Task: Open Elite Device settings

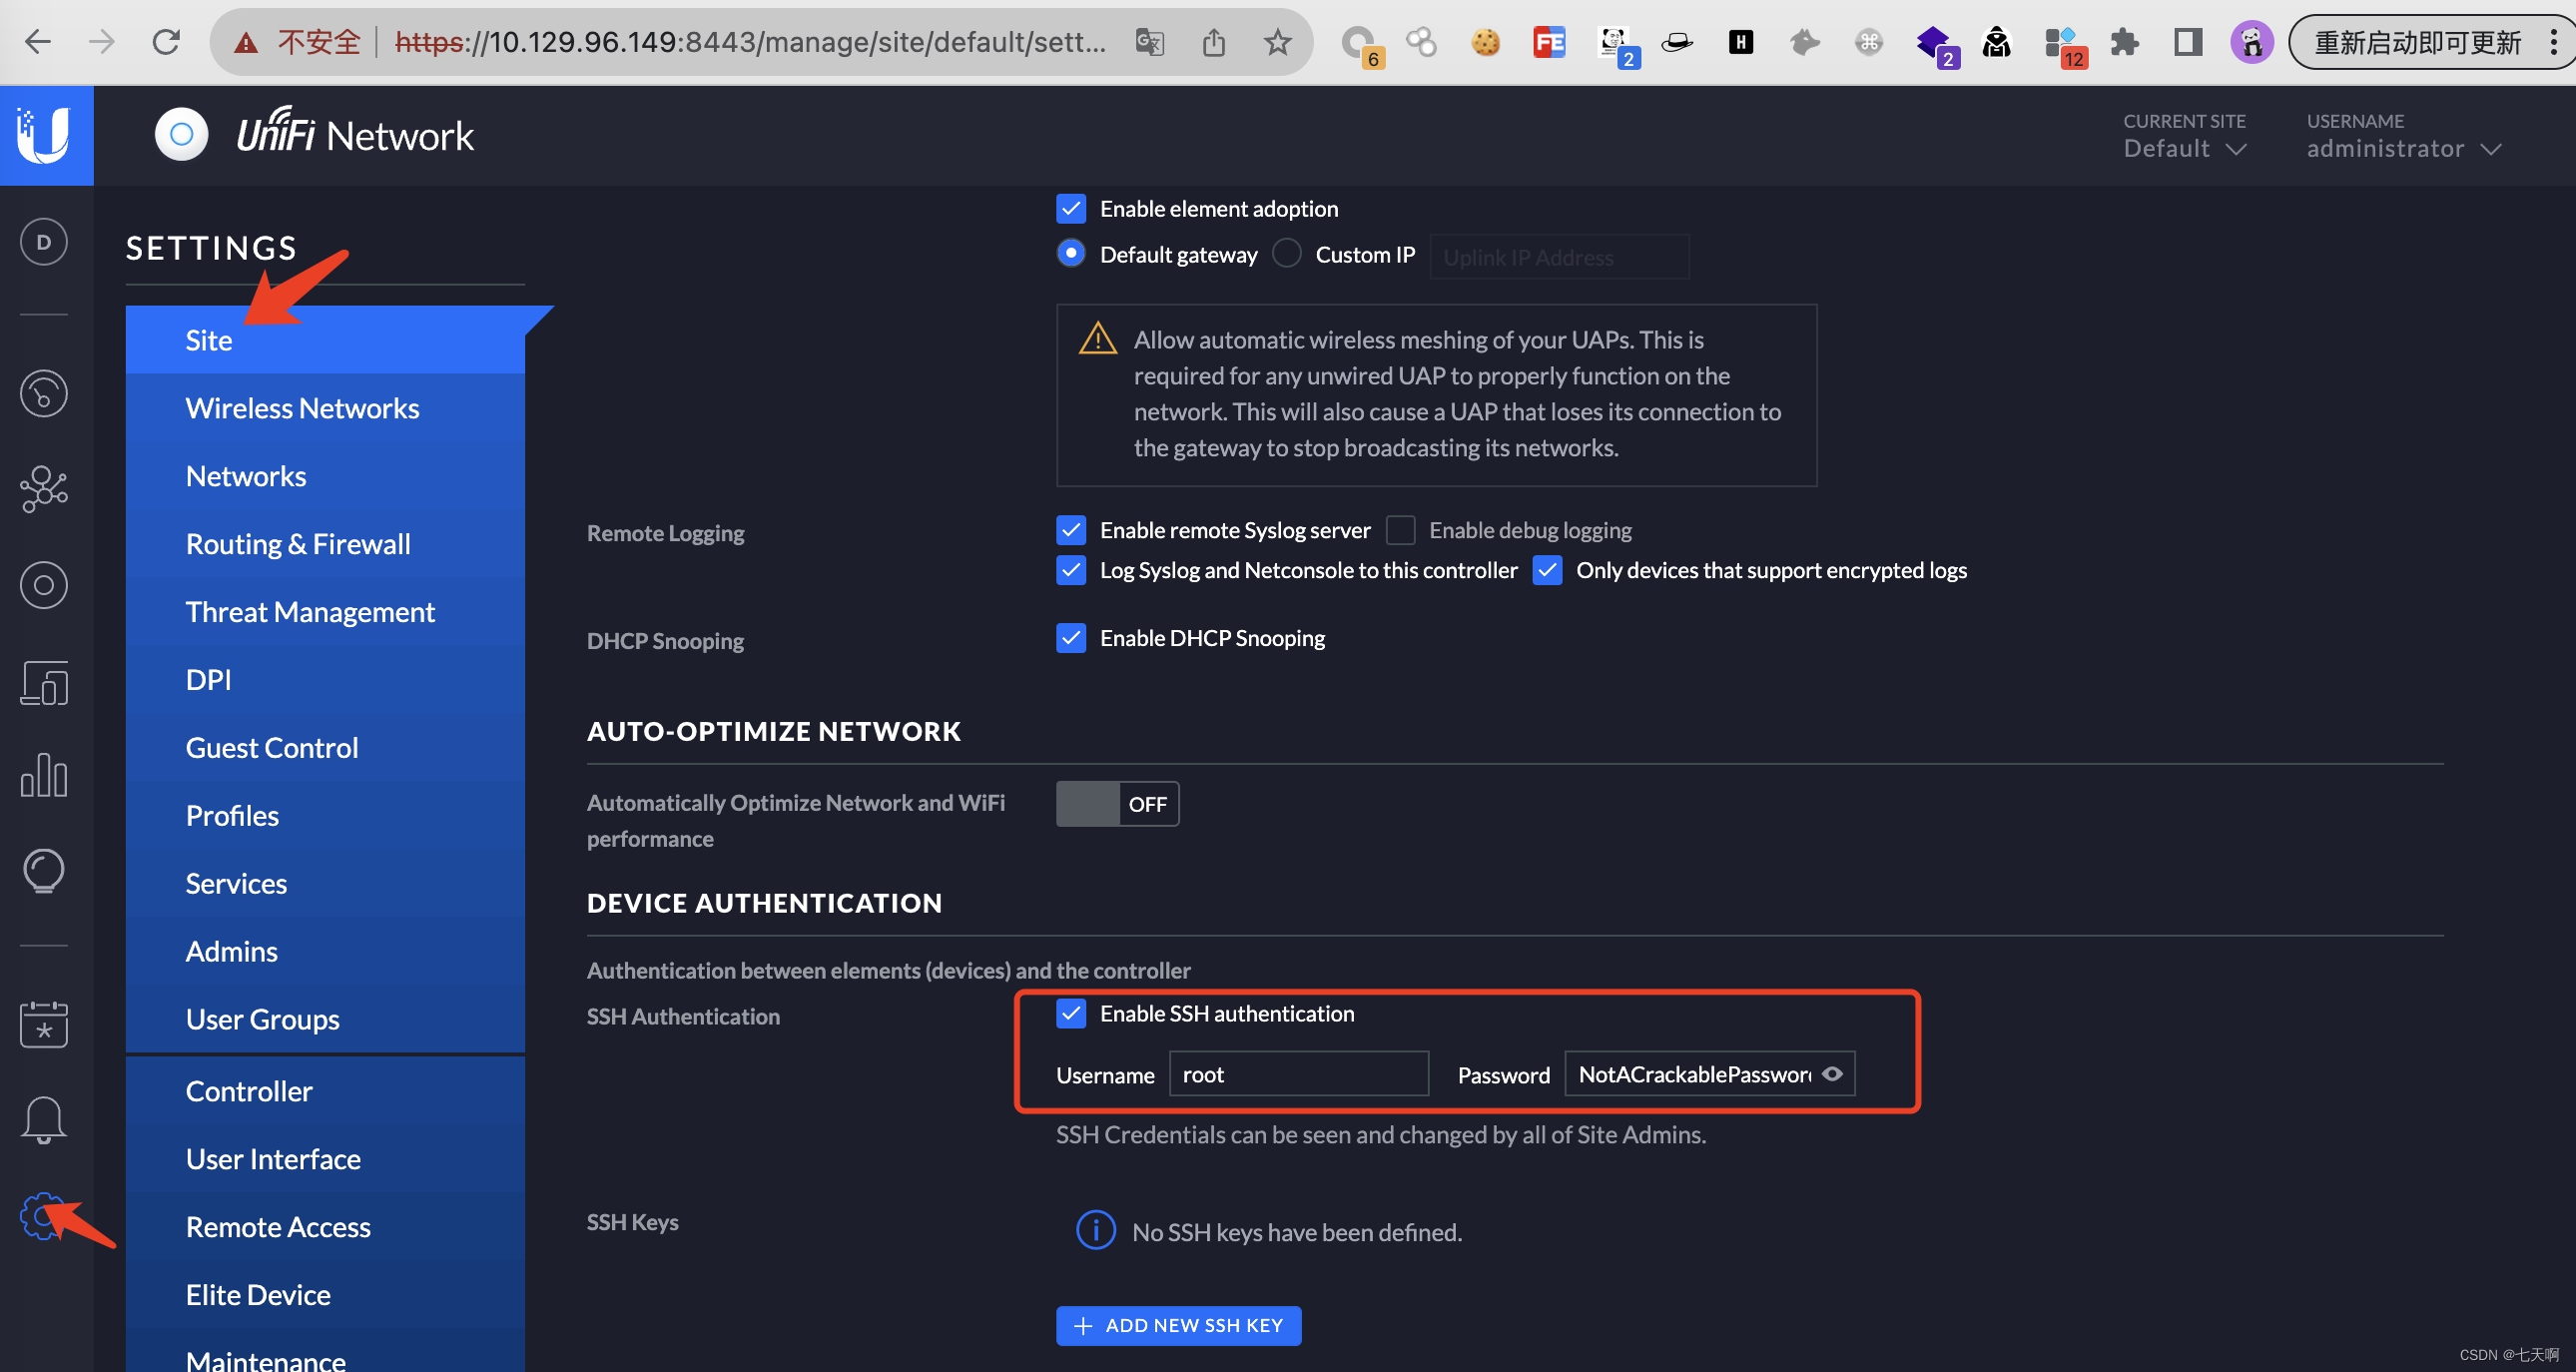Action: (x=325, y=1295)
